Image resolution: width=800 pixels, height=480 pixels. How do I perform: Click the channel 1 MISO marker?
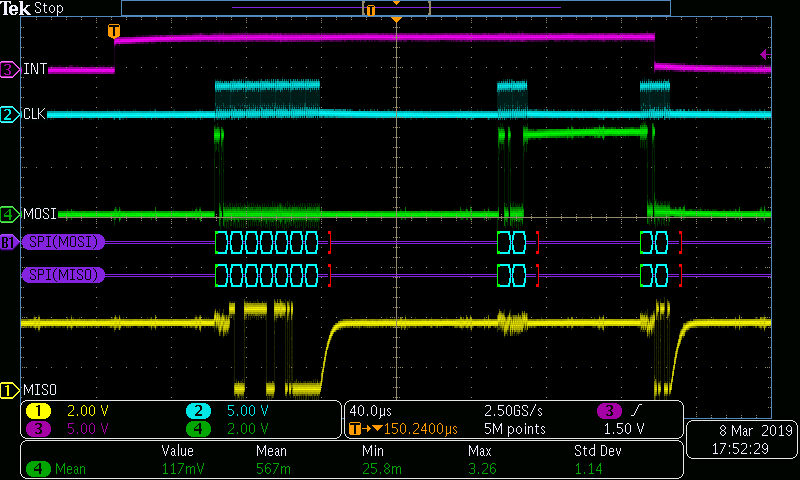[10, 390]
